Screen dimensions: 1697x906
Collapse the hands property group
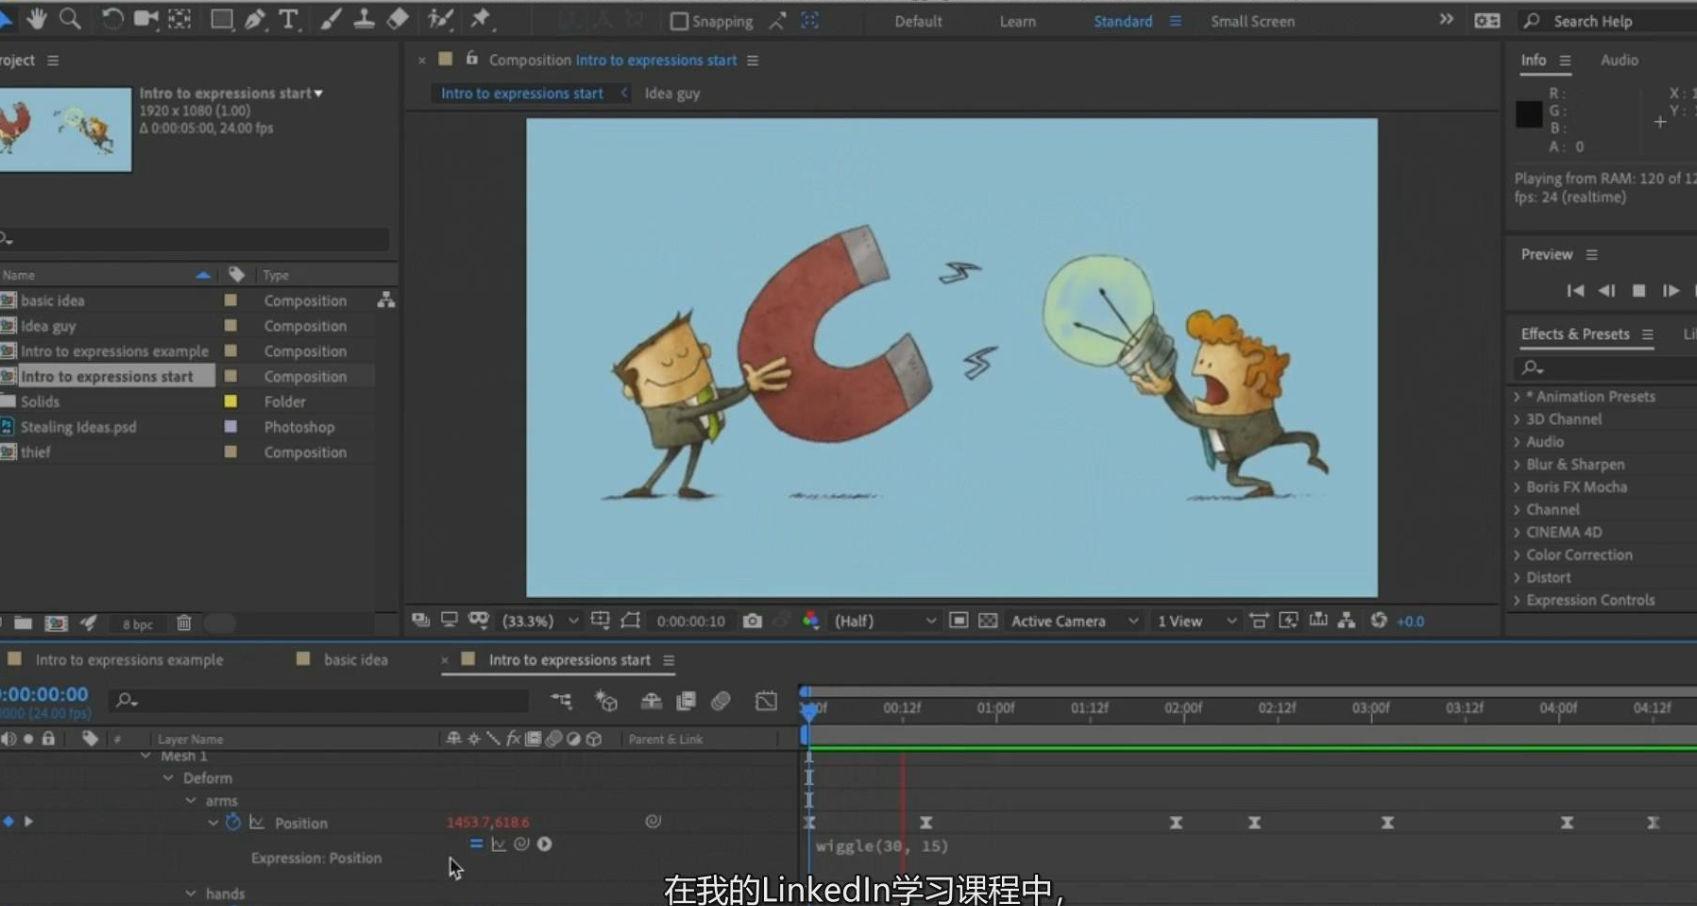coord(190,894)
